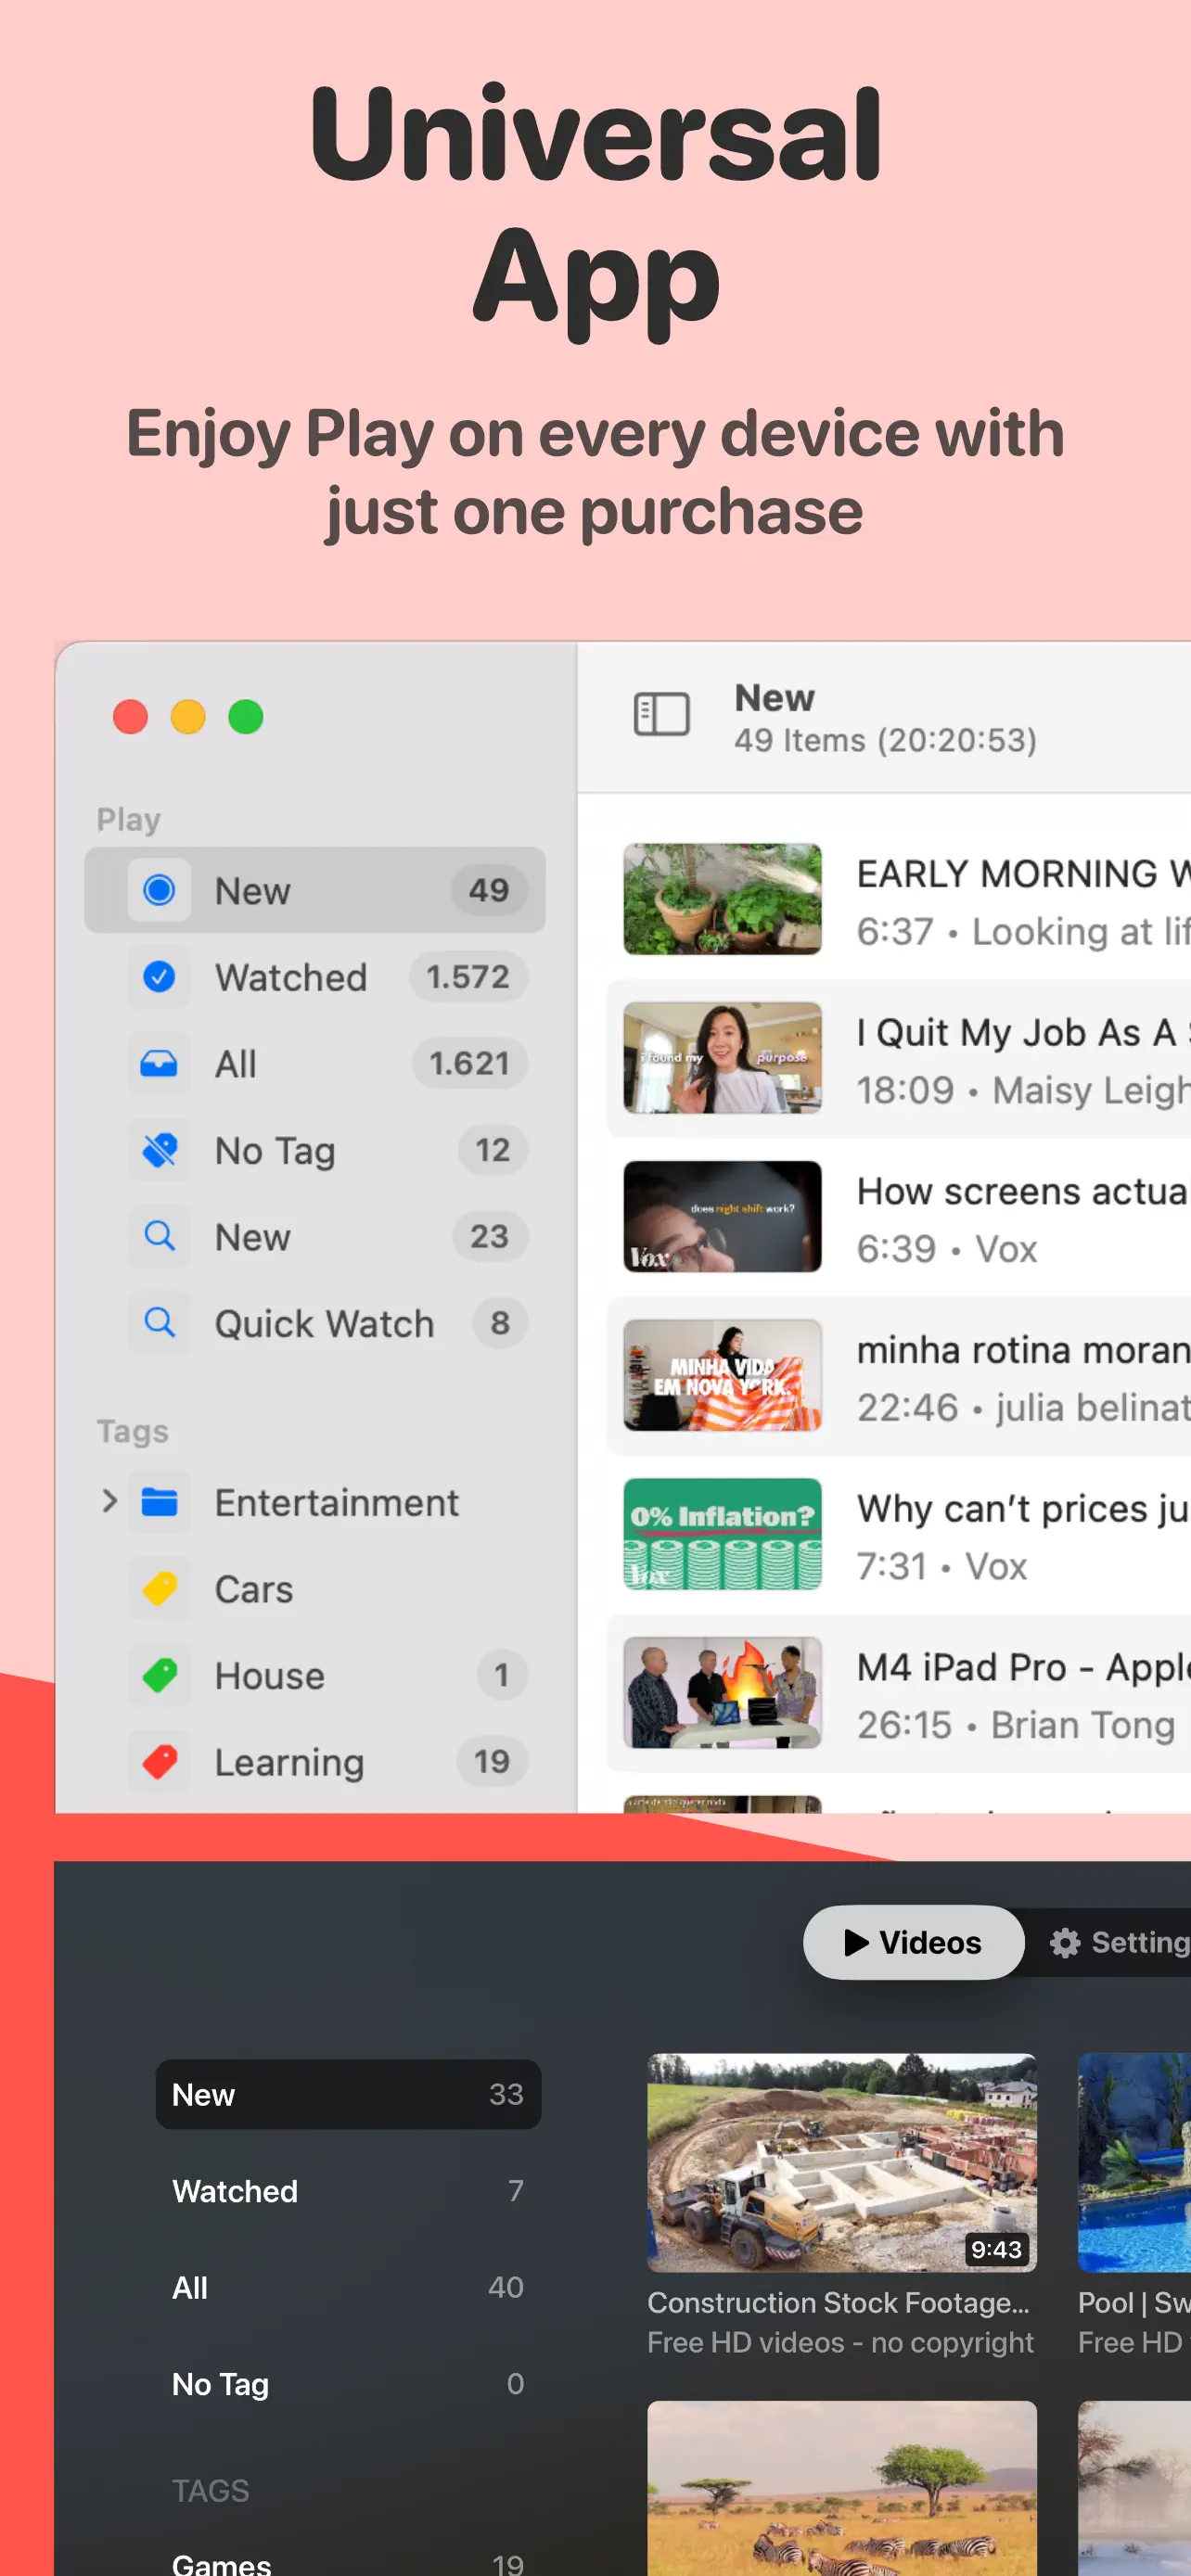This screenshot has width=1191, height=2576.
Task: Click the '49 Items (20:20:53)' subtitle
Action: pyautogui.click(x=885, y=741)
